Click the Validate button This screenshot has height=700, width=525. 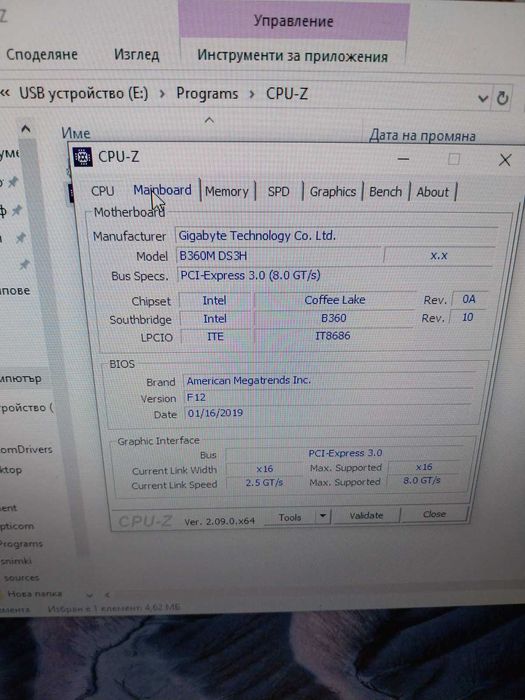[x=366, y=516]
